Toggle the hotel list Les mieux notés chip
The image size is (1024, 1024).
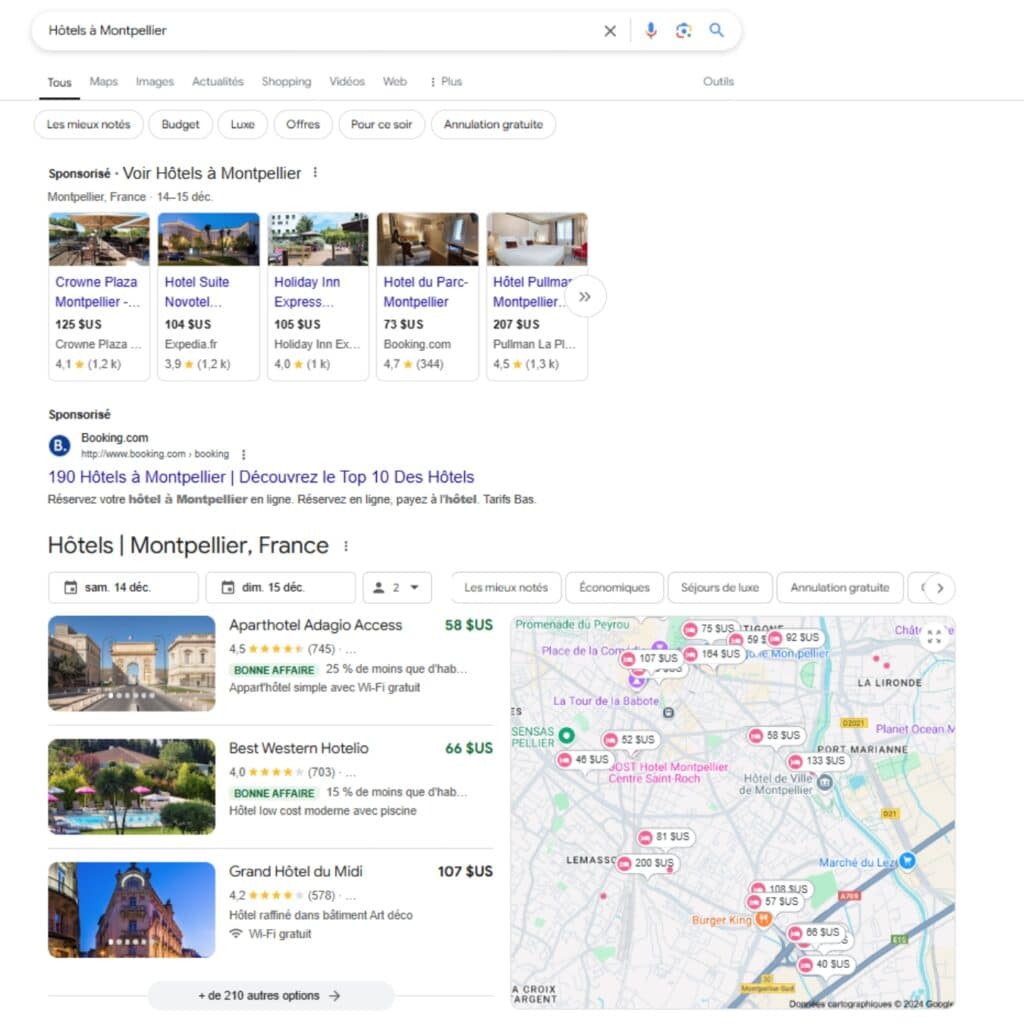point(506,587)
